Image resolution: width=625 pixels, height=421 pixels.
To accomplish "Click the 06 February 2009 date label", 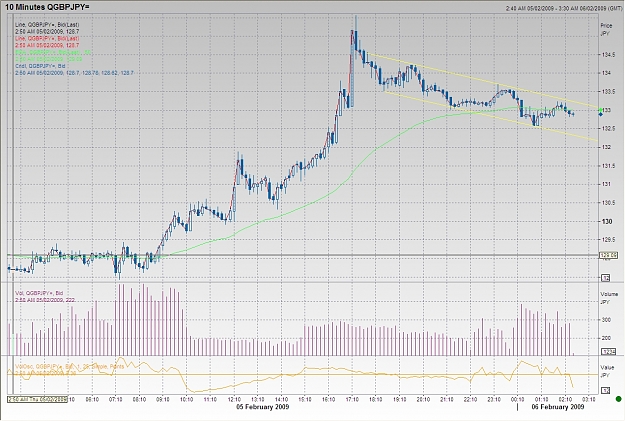I will 558,407.
